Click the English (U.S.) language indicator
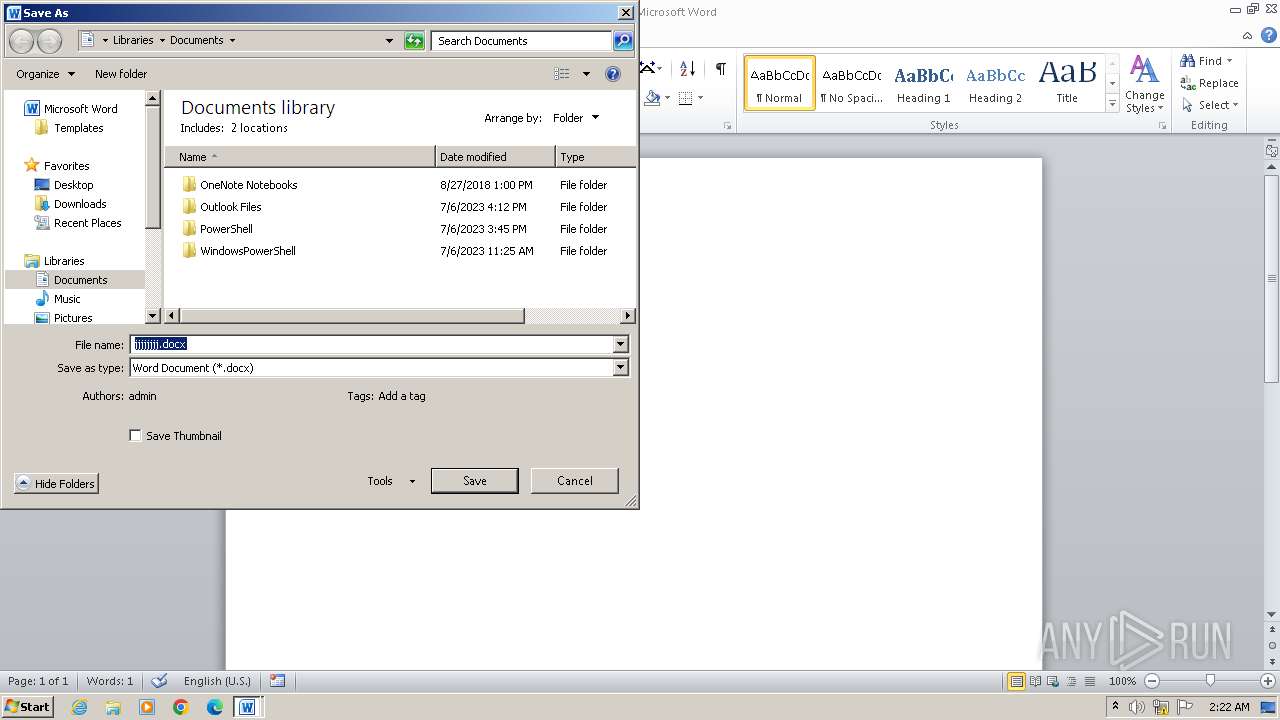This screenshot has height=720, width=1280. click(x=217, y=681)
